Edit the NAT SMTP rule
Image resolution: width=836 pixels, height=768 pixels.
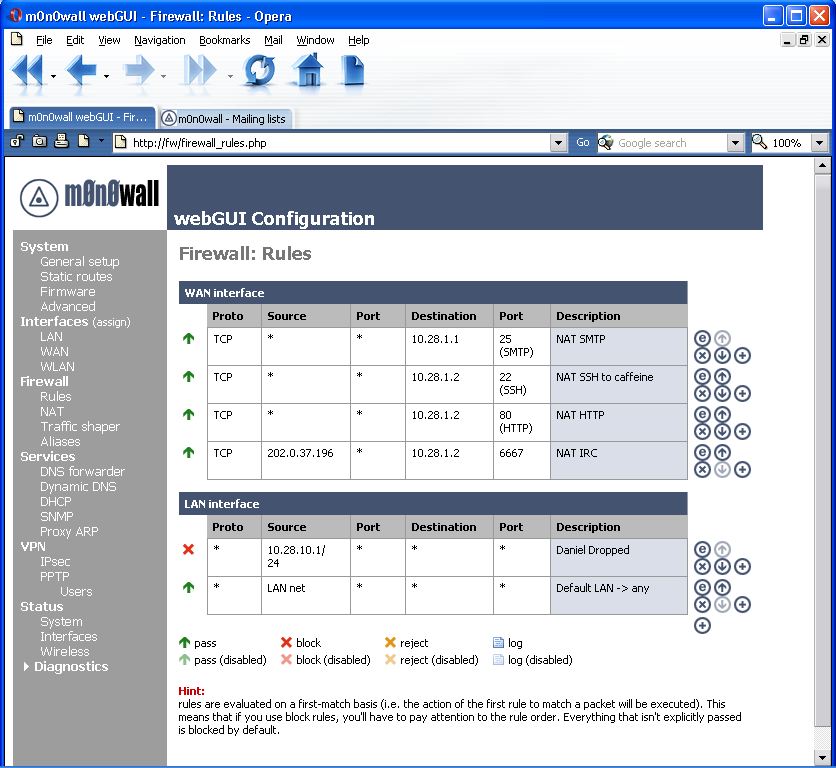(x=702, y=339)
